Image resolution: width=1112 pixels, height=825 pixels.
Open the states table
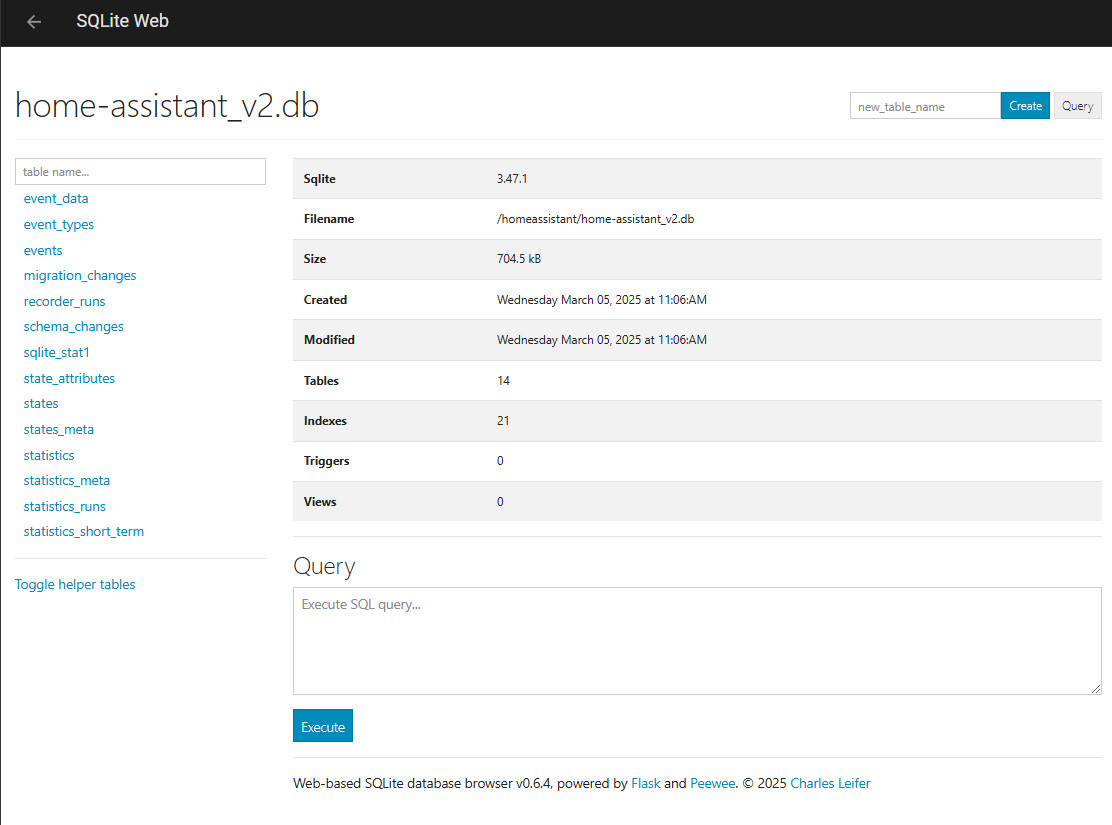pos(41,403)
